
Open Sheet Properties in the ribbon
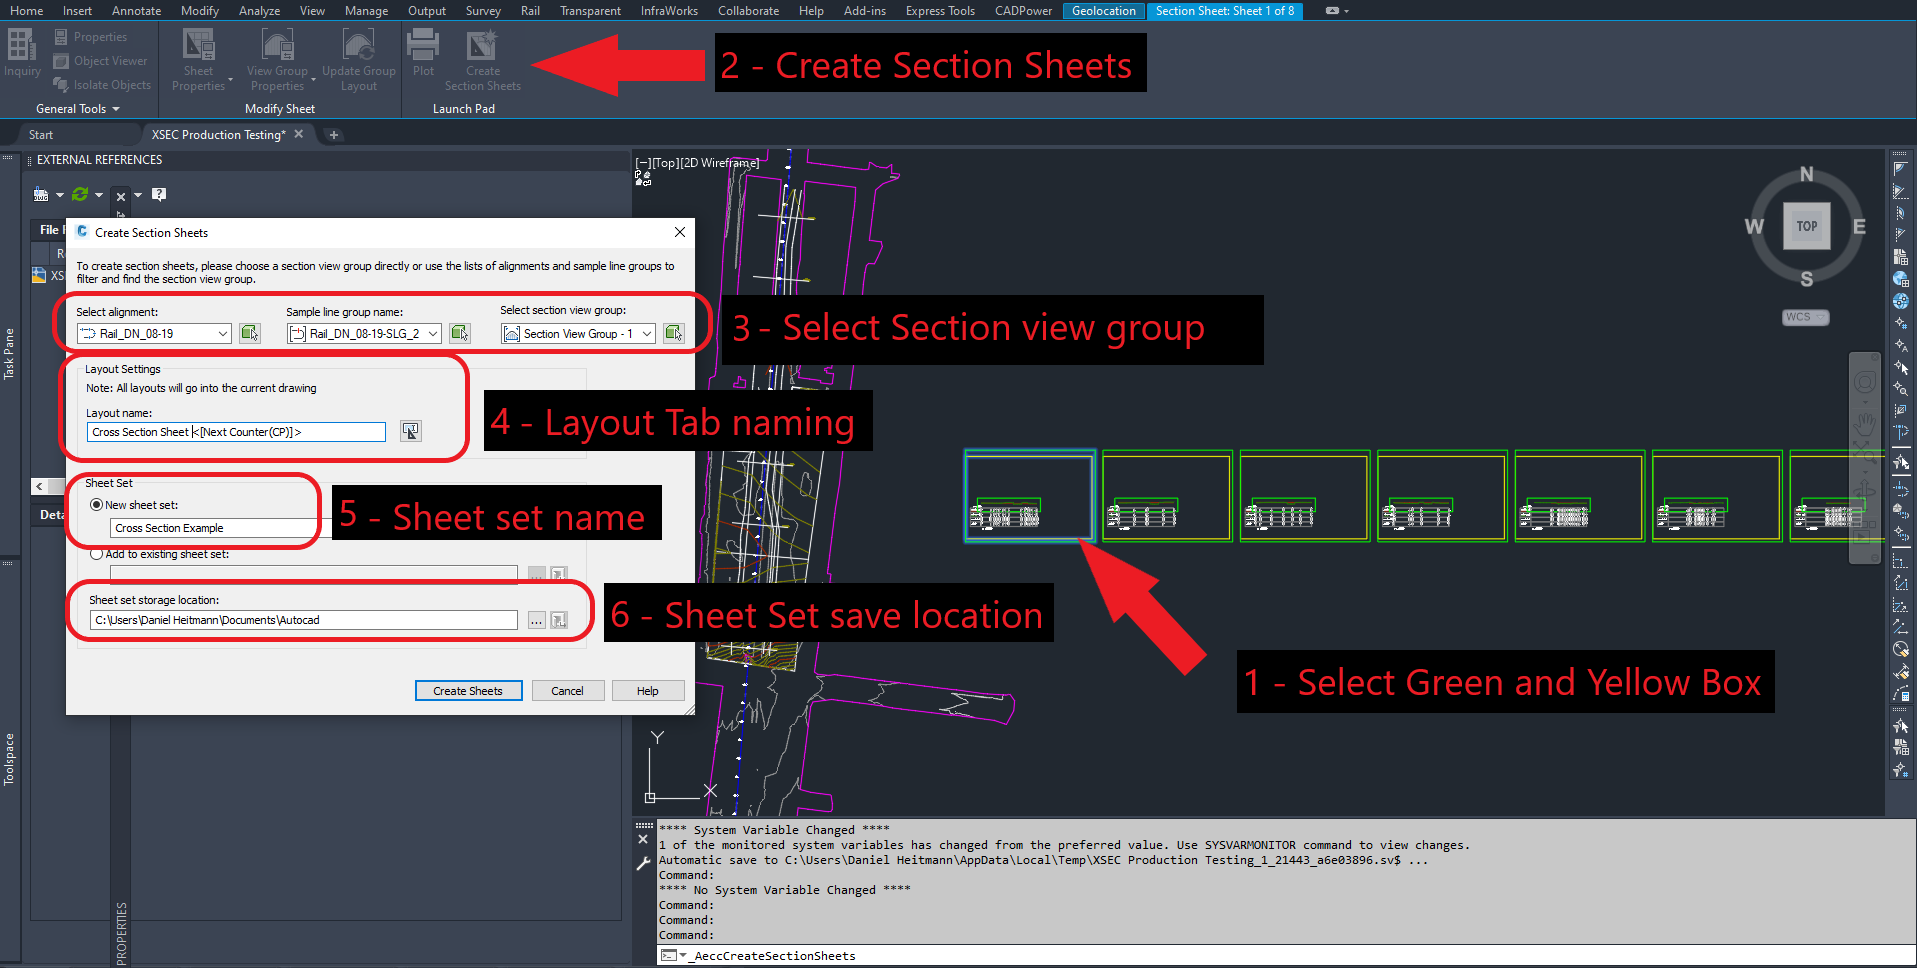[x=199, y=46]
